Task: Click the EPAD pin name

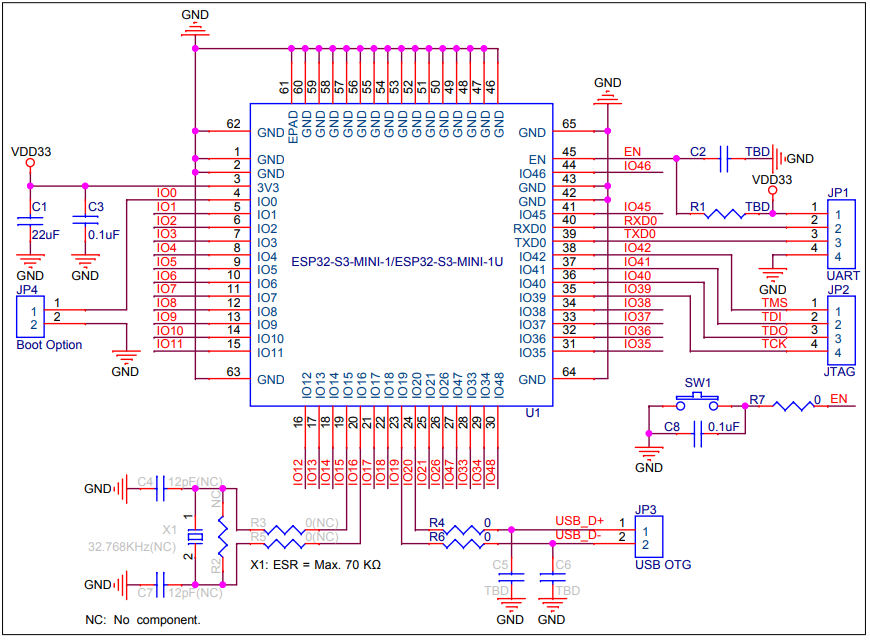Action: tap(294, 127)
